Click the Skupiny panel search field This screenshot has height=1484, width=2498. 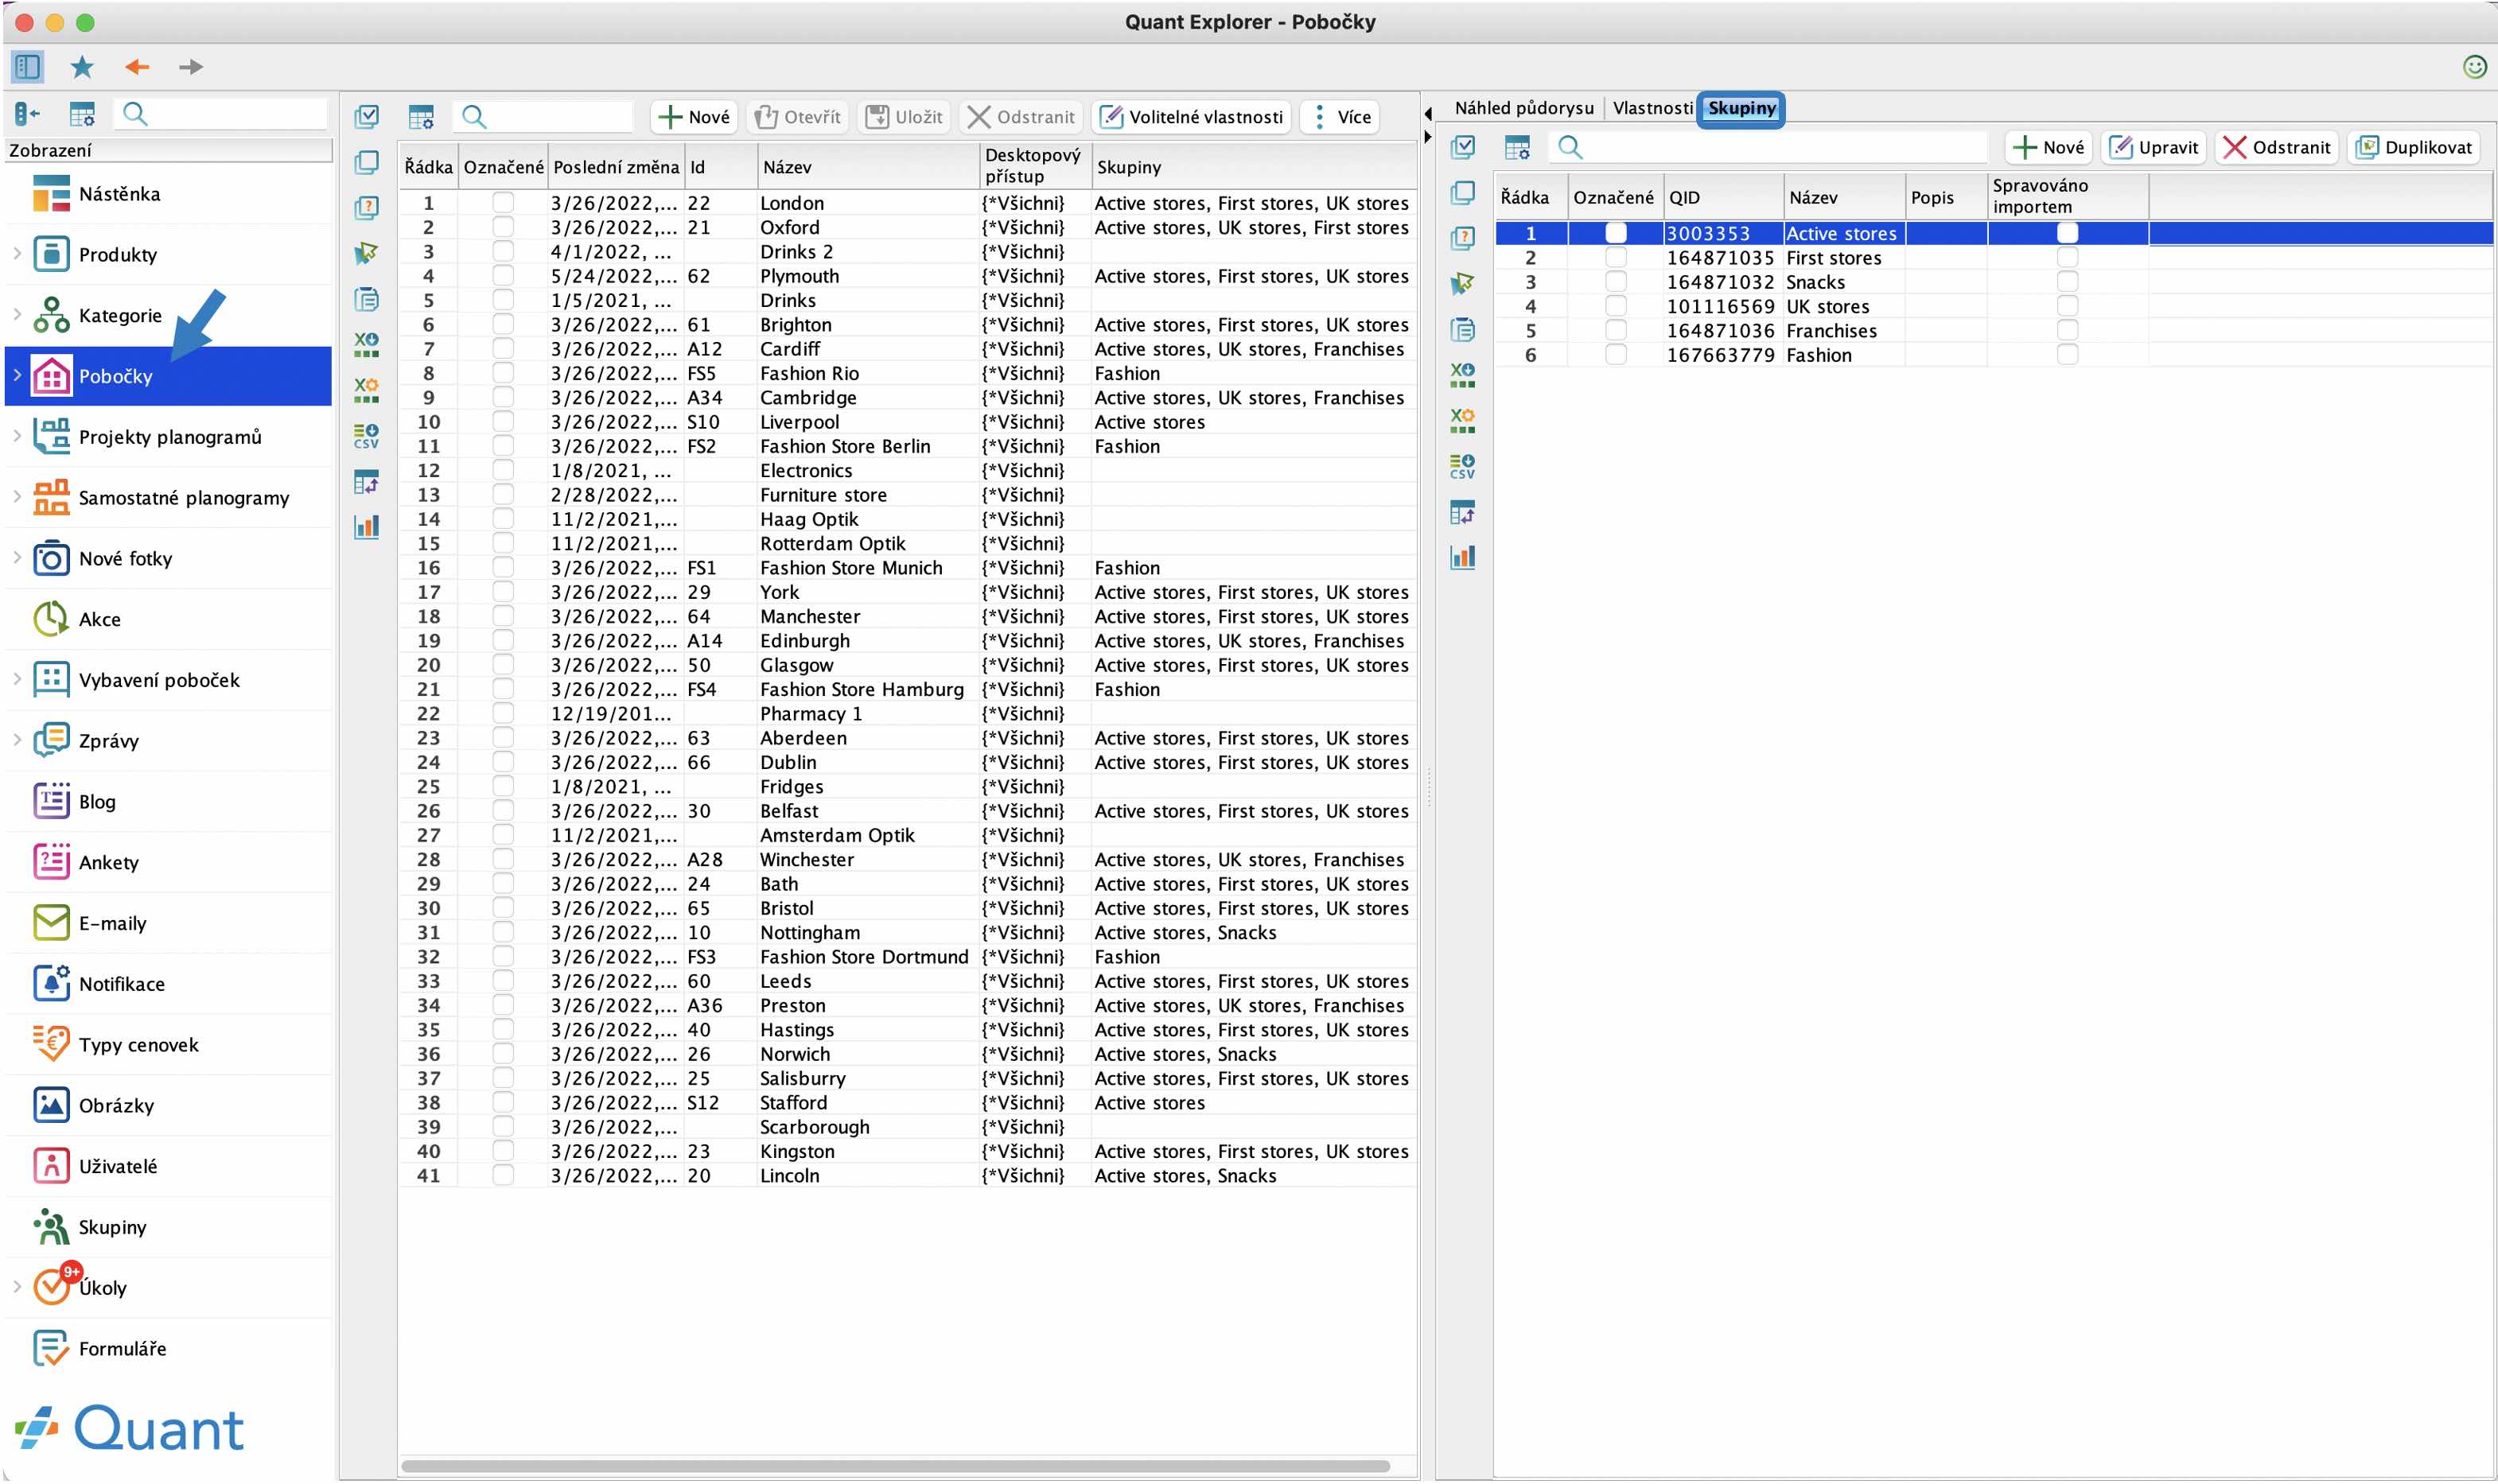pyautogui.click(x=1768, y=148)
